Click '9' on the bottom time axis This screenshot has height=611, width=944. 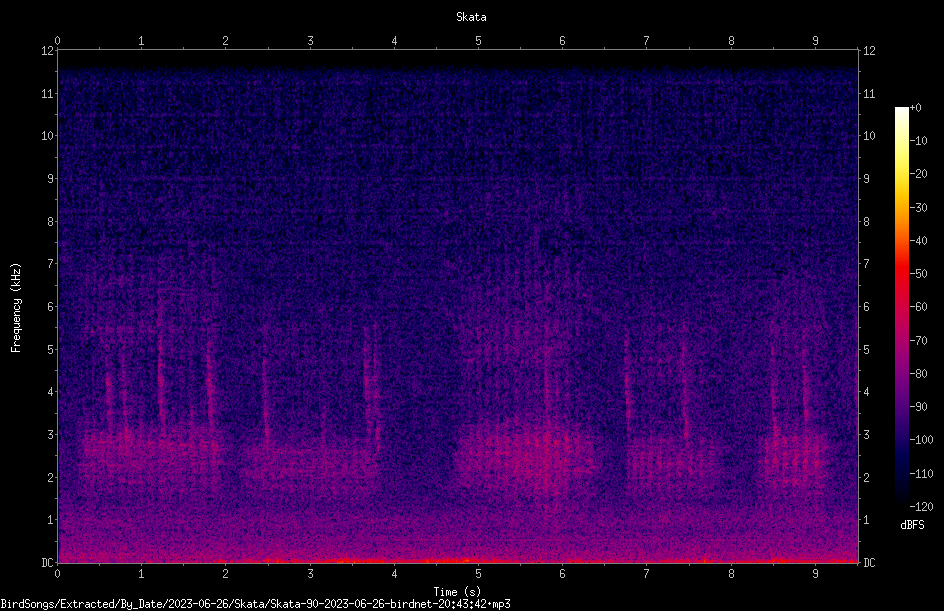815,574
